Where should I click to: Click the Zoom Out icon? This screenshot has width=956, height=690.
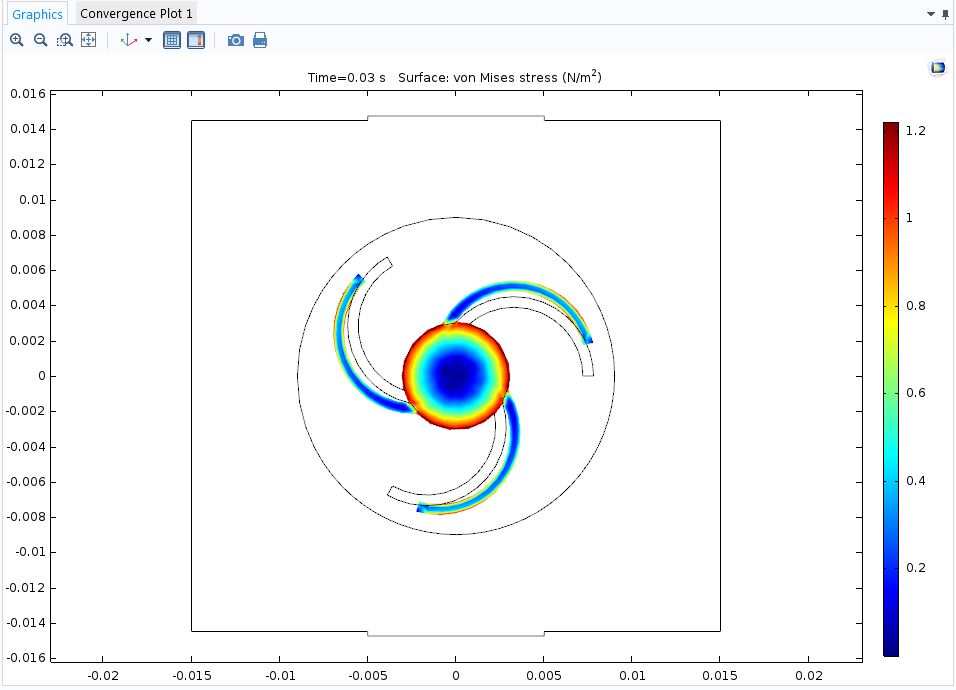(x=40, y=40)
